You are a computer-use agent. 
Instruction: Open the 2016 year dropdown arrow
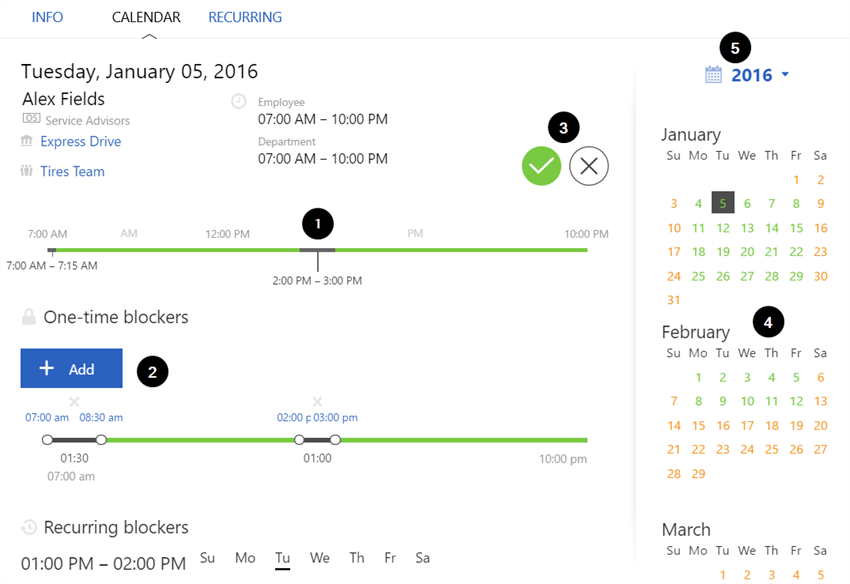click(785, 75)
